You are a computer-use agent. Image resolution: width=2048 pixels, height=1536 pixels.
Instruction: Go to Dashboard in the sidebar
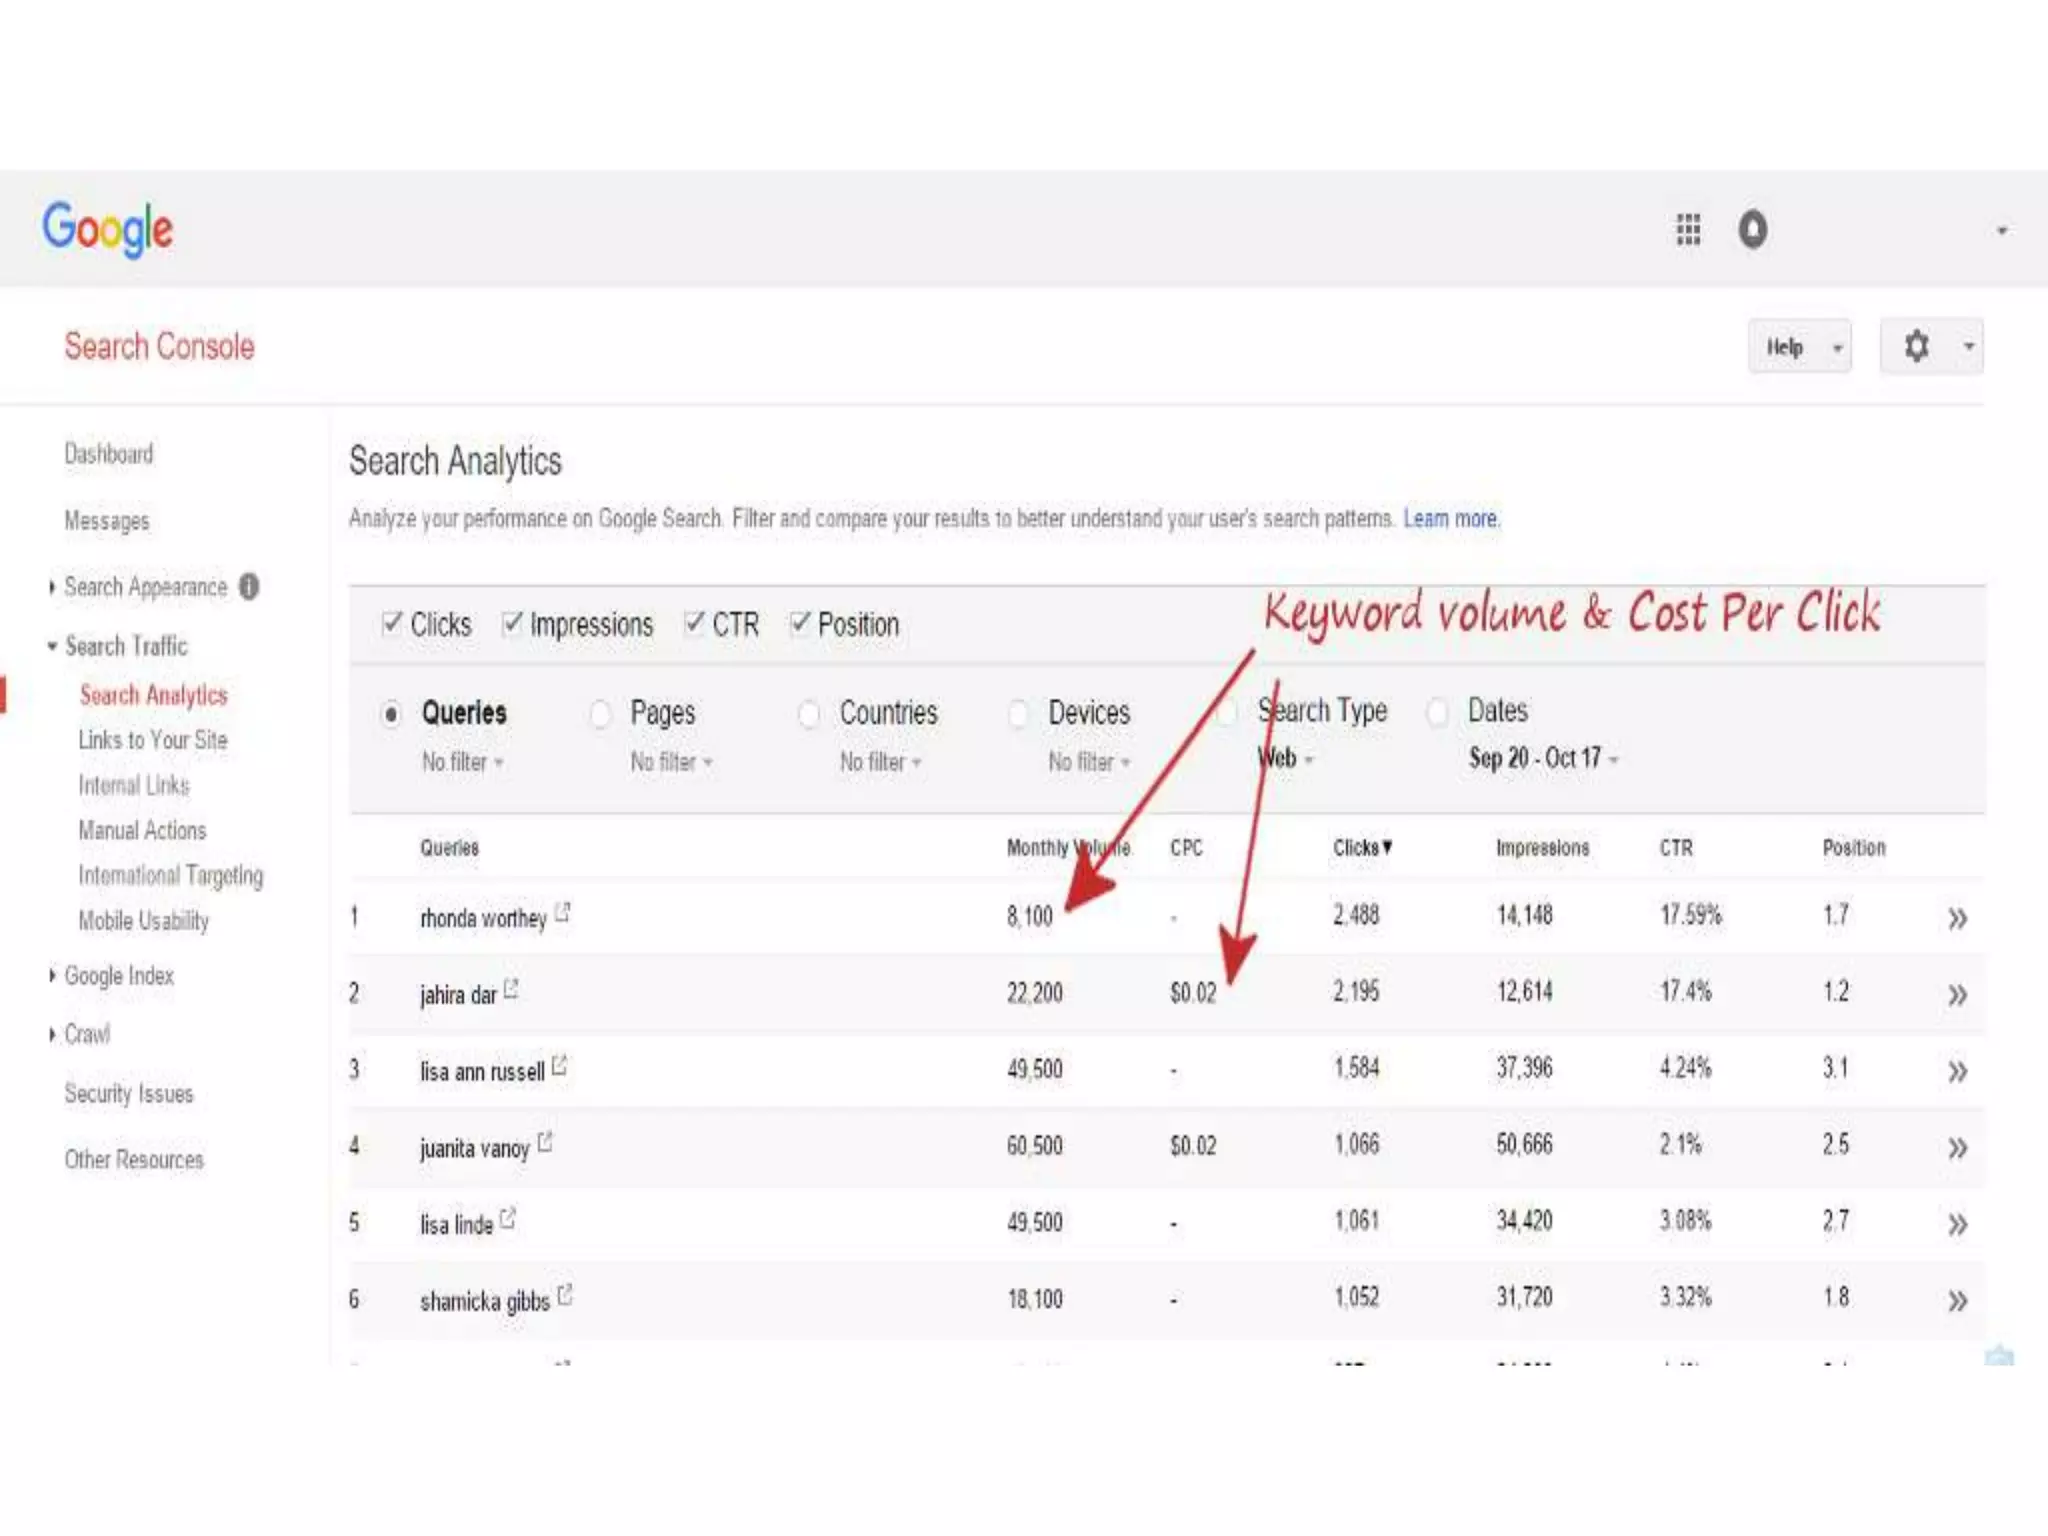[109, 454]
